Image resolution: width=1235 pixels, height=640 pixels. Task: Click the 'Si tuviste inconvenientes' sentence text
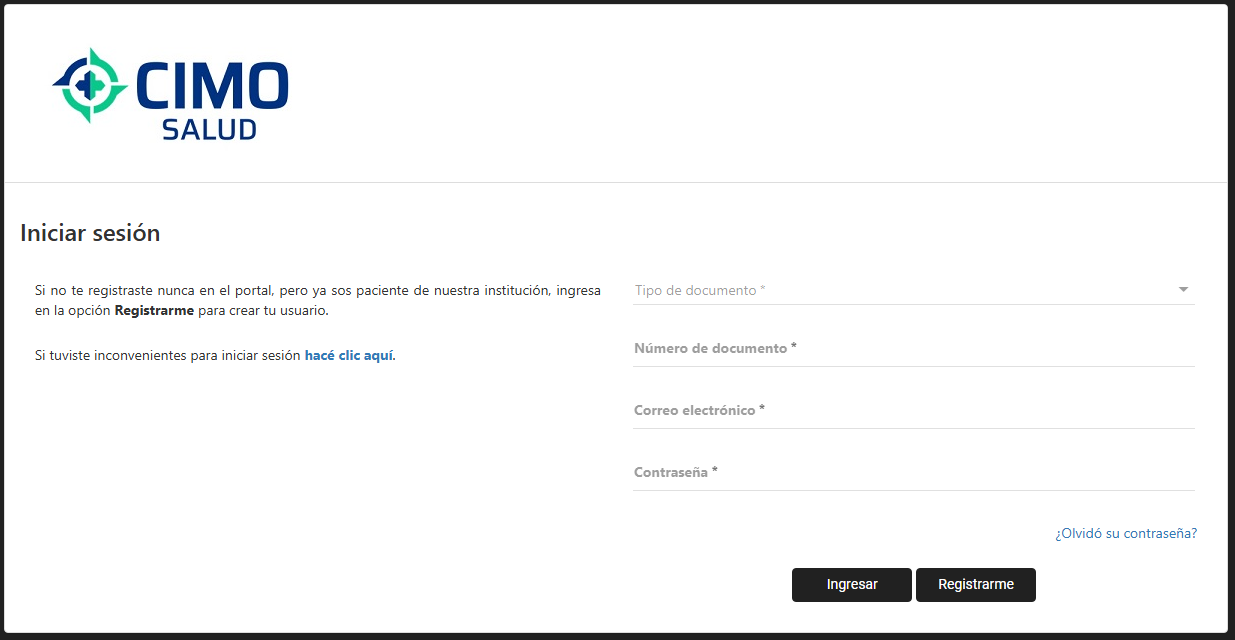168,355
